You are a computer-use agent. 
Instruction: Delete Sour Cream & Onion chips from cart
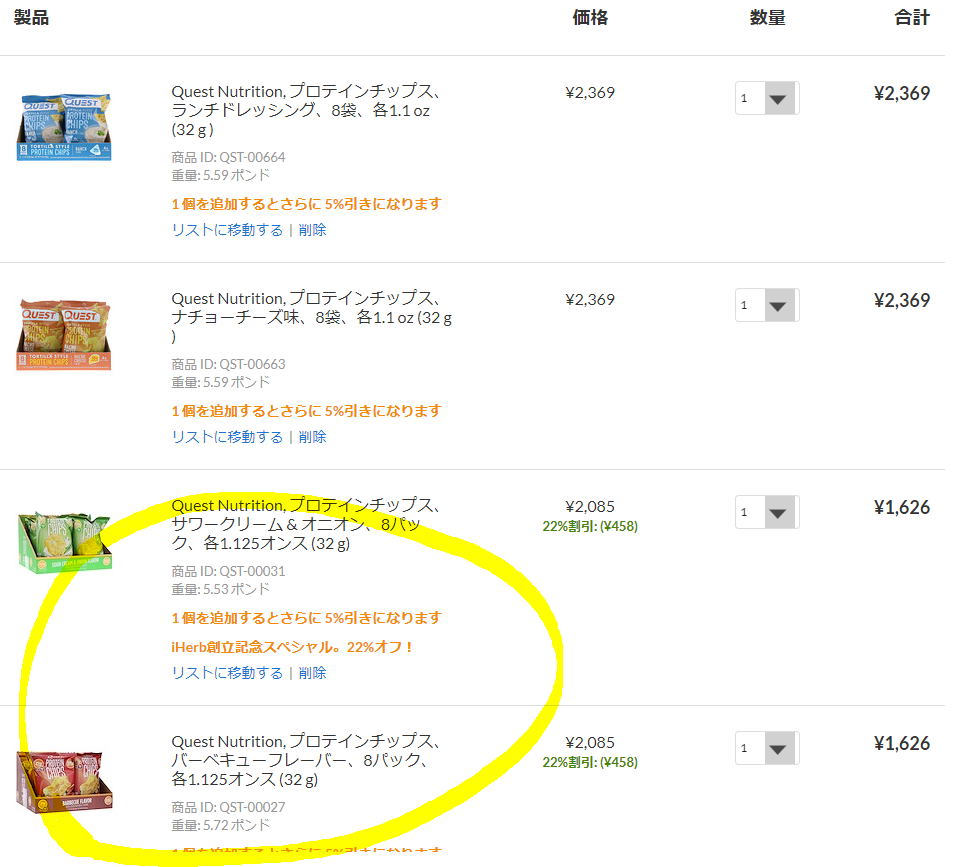pyautogui.click(x=312, y=673)
